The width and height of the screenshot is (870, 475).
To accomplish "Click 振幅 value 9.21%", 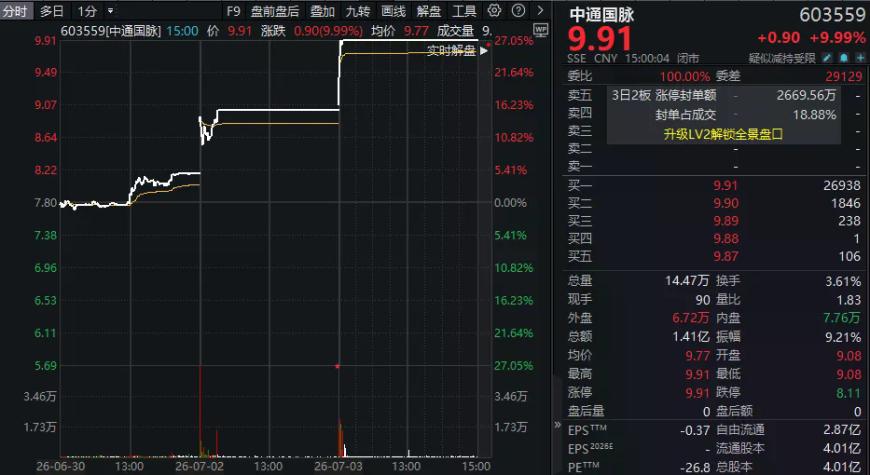I will pyautogui.click(x=843, y=336).
